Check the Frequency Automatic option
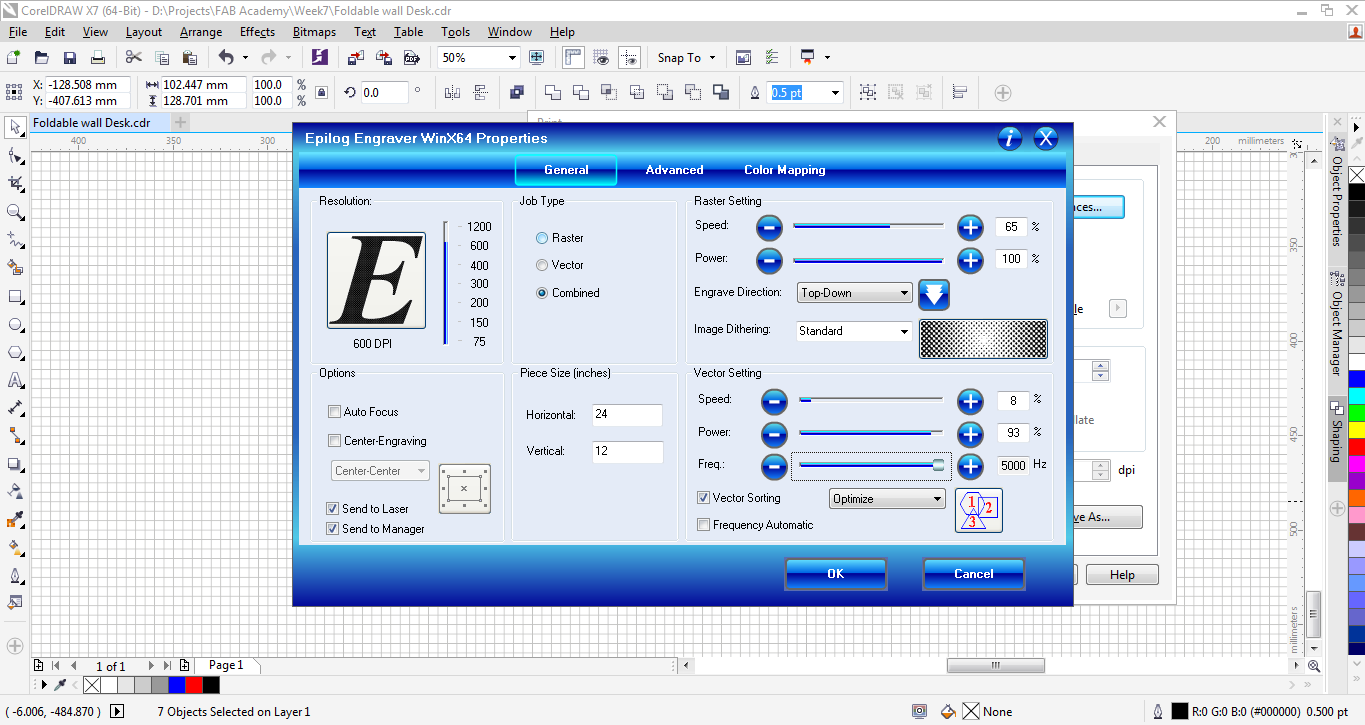Image resolution: width=1365 pixels, height=725 pixels. point(704,525)
